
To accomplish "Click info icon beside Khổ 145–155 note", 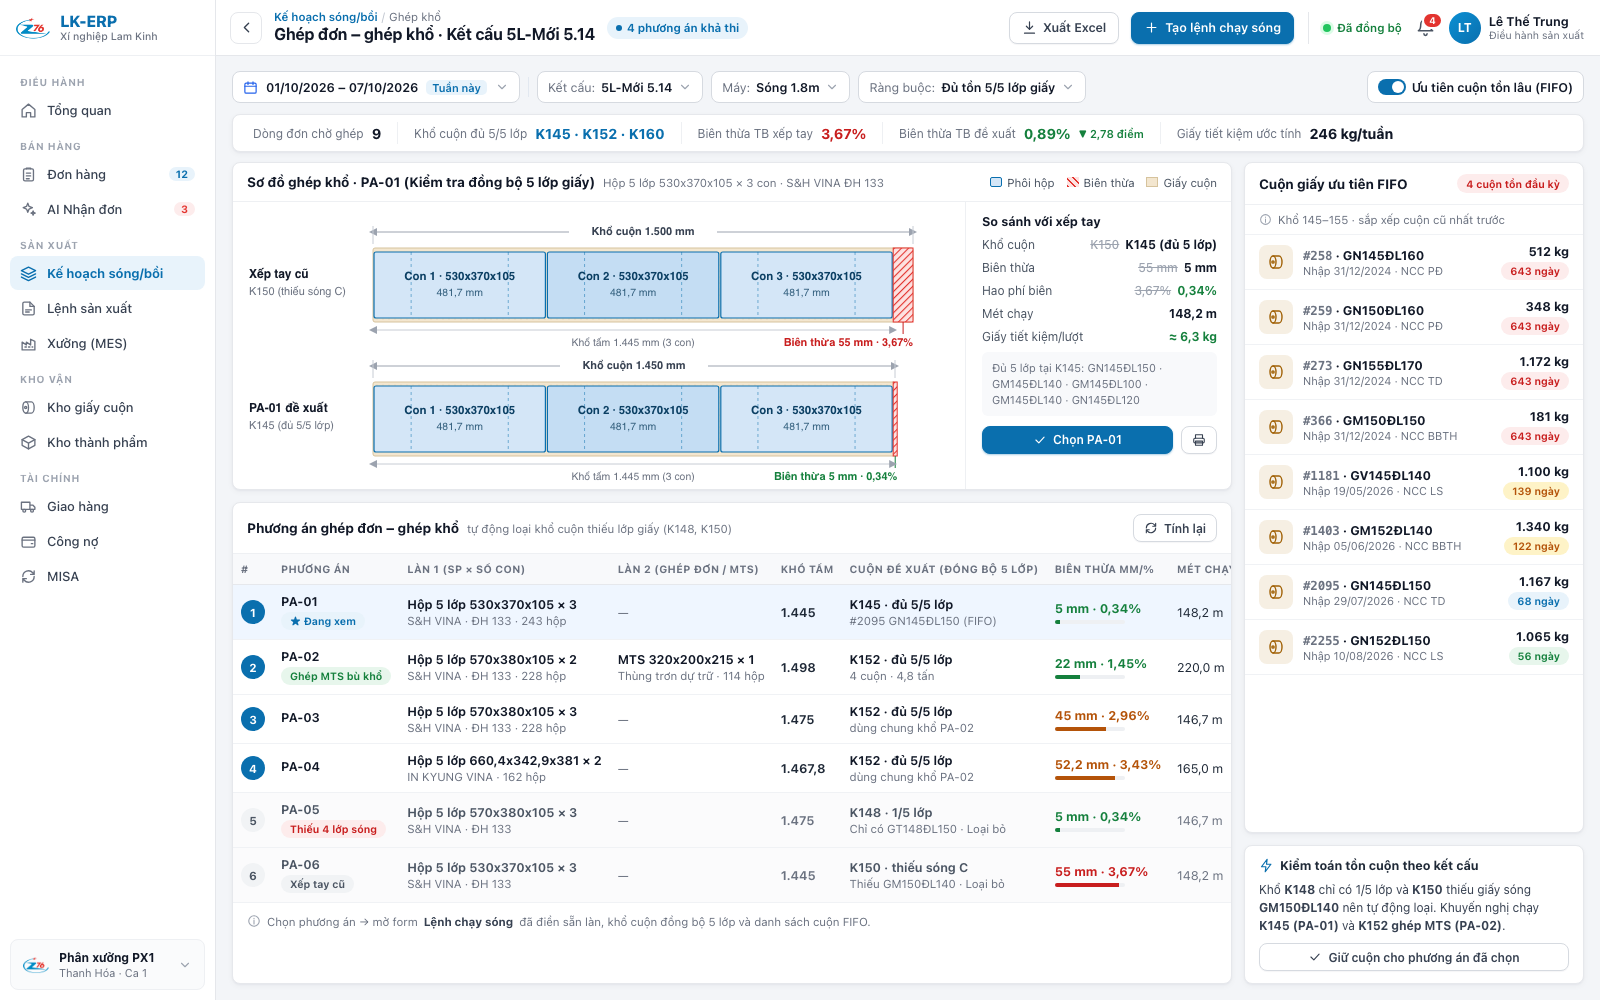I will pyautogui.click(x=1265, y=220).
